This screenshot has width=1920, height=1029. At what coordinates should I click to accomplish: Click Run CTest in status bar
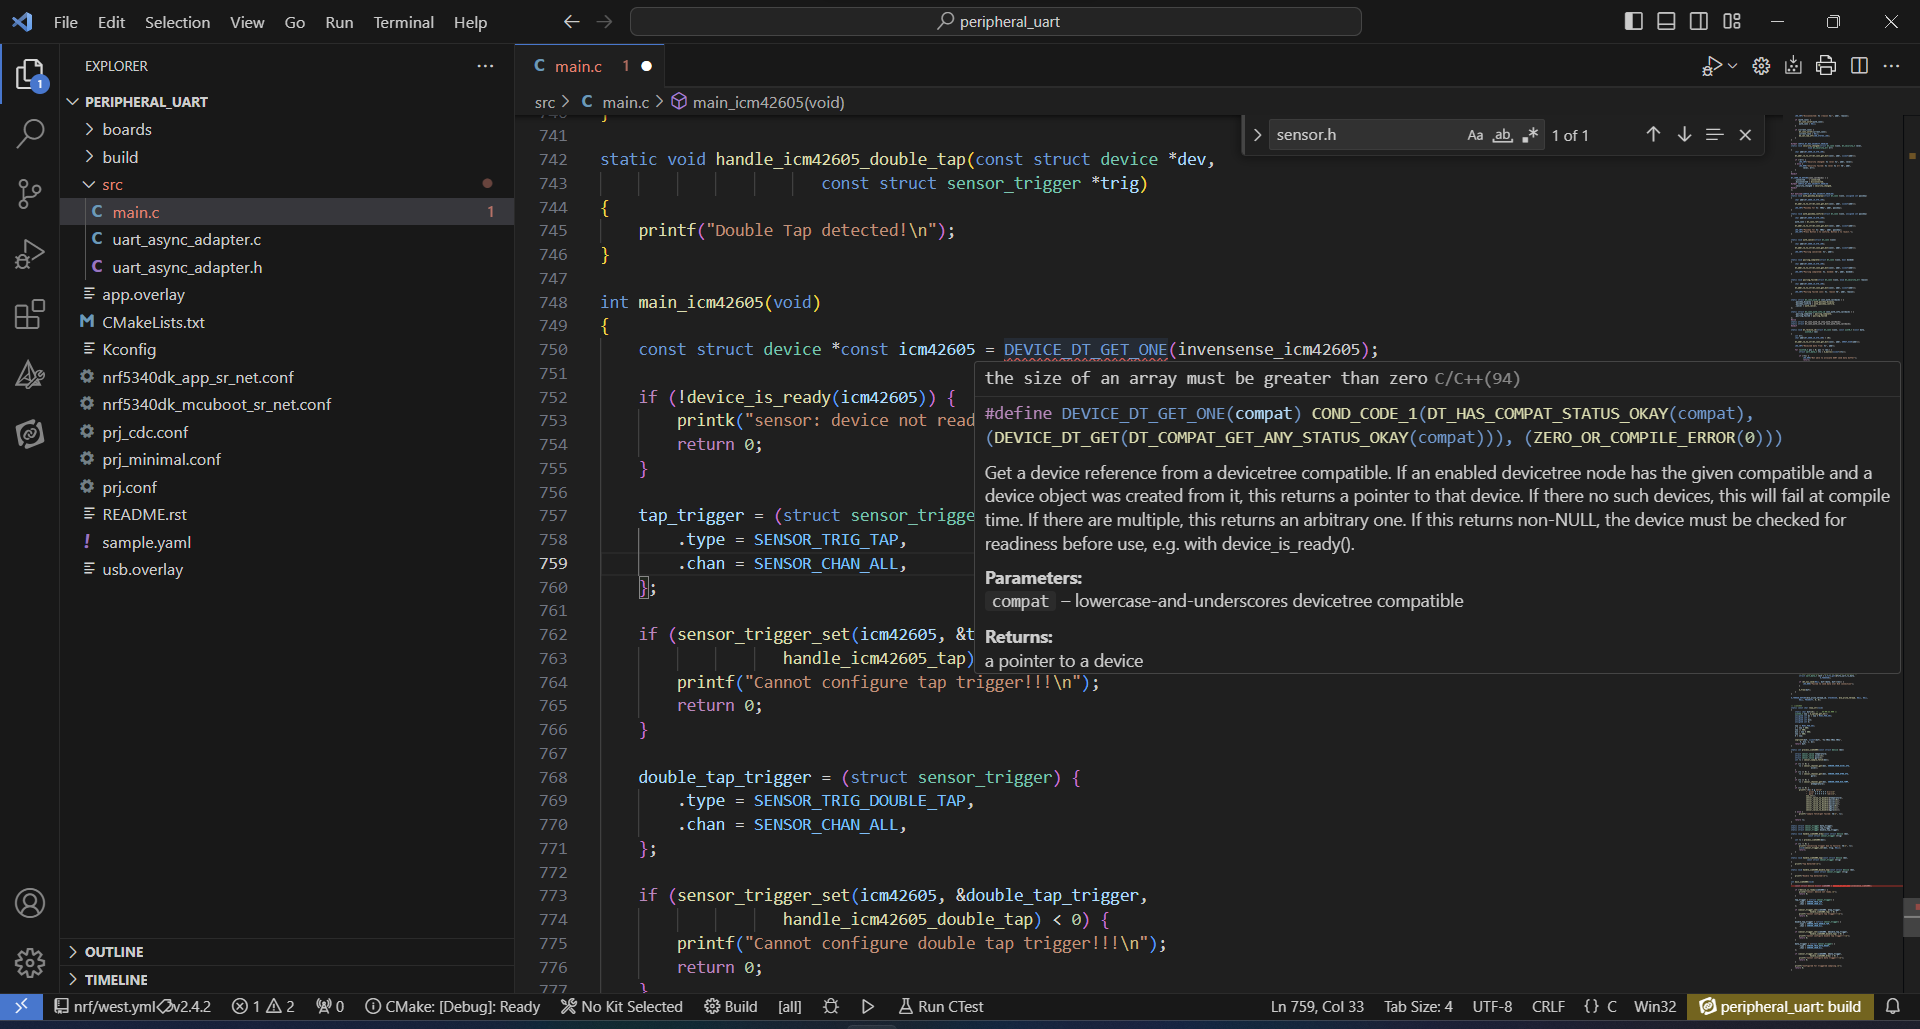tap(941, 1006)
